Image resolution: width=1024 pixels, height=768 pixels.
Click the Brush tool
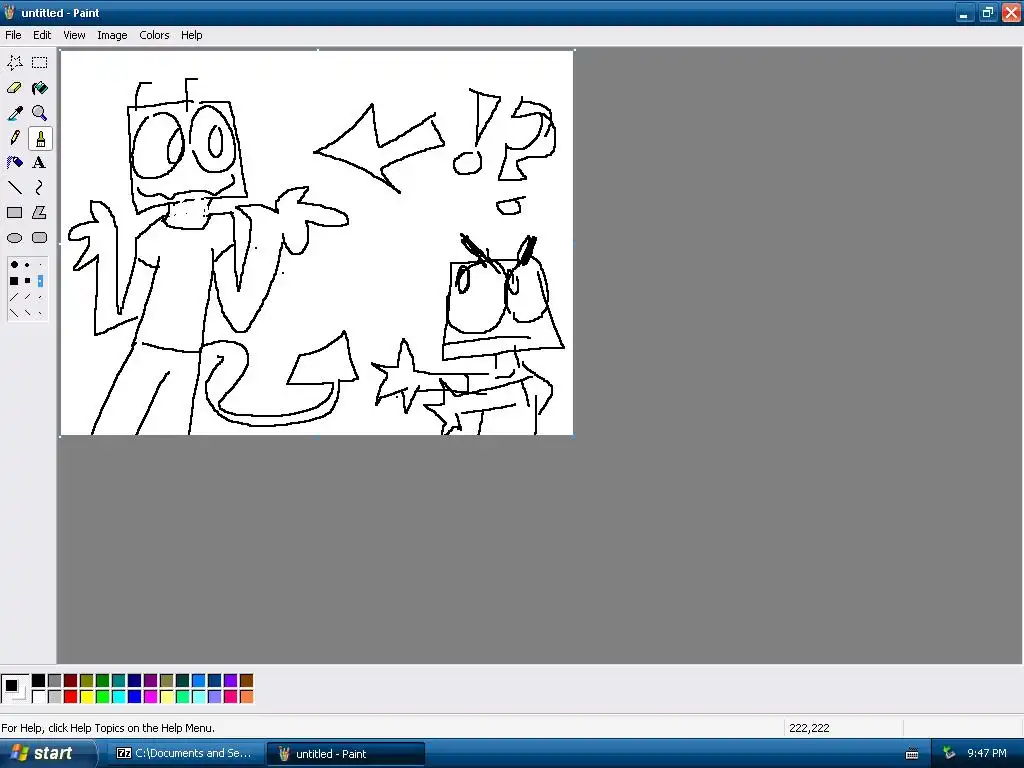click(x=40, y=138)
